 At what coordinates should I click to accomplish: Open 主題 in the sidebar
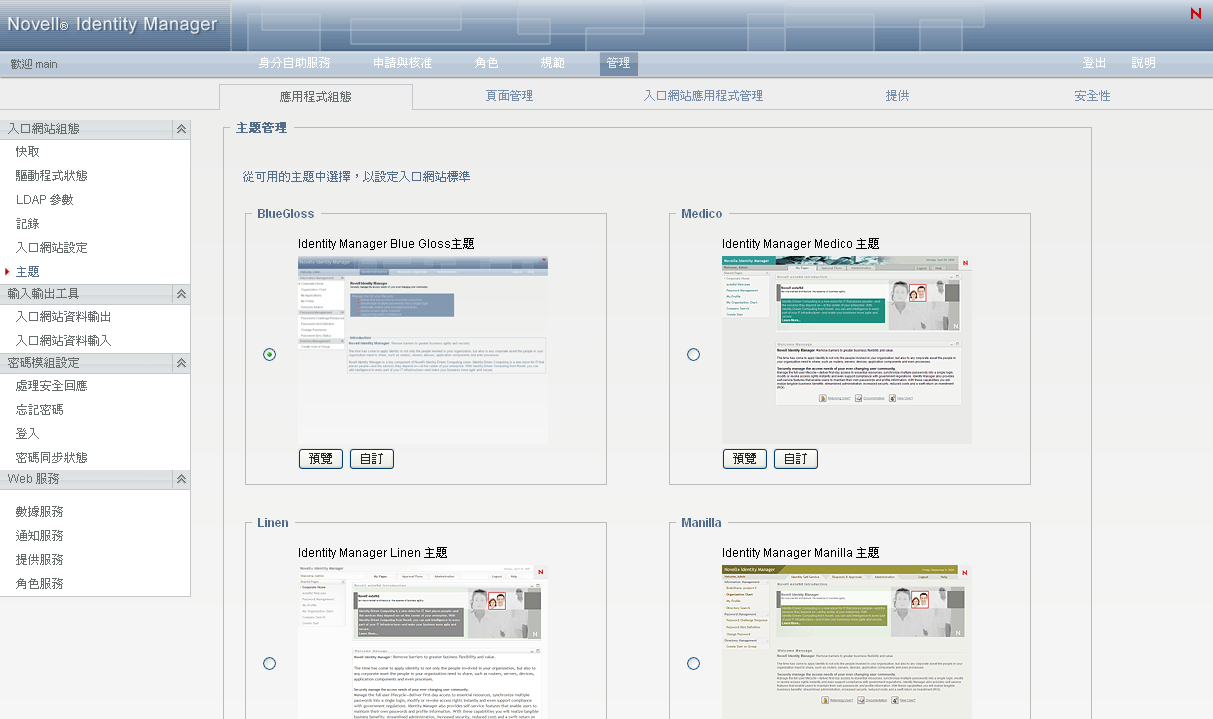pyautogui.click(x=28, y=272)
